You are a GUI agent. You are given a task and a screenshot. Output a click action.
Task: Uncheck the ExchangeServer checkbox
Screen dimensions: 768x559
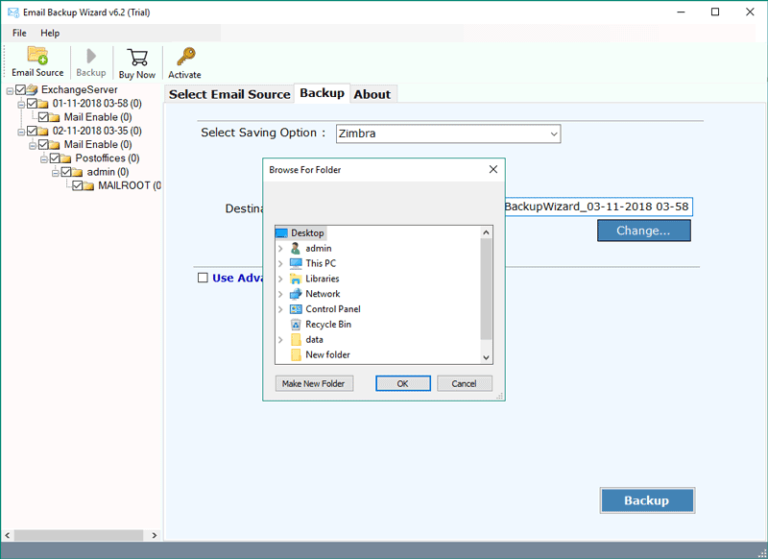coord(20,90)
